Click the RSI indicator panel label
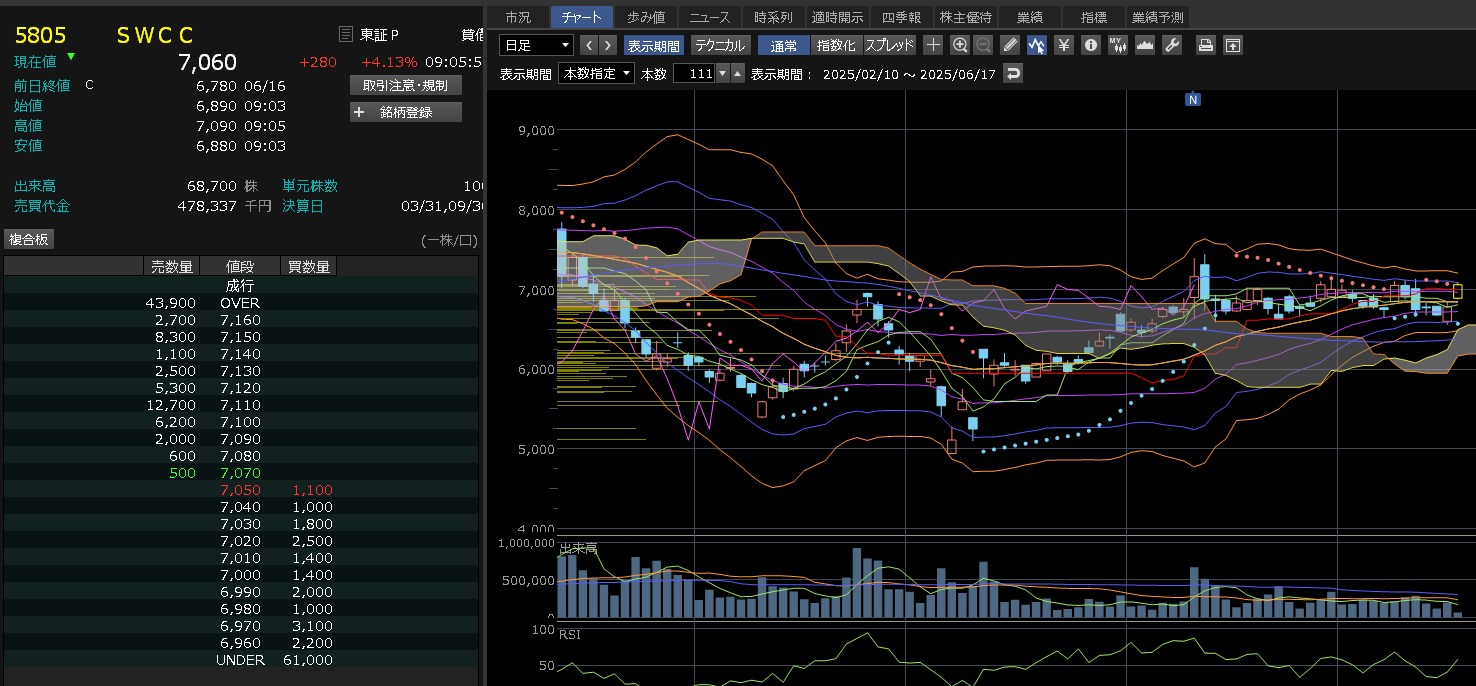1476x686 pixels. (x=569, y=634)
